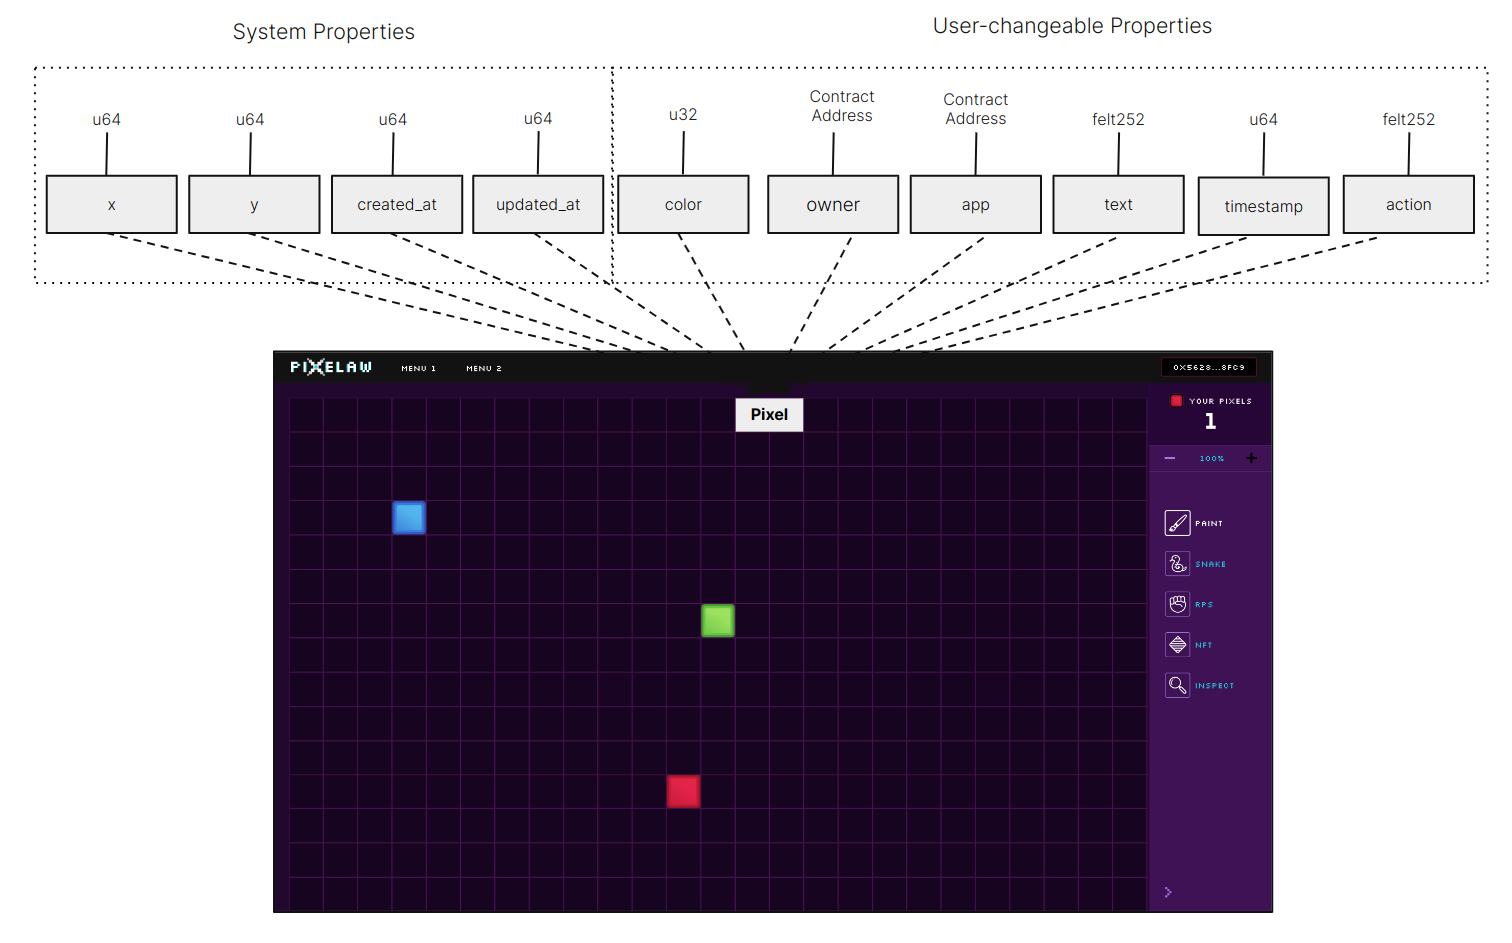This screenshot has width=1512, height=943.
Task: Click the red Your Pixels indicator
Action: [1176, 401]
